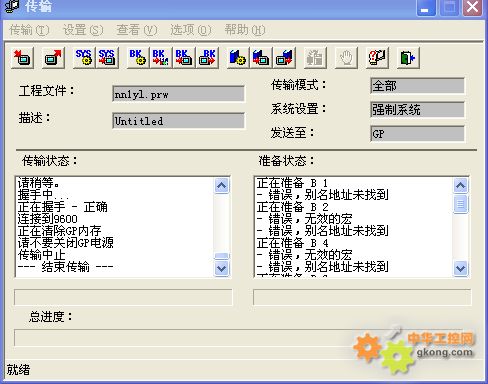Click up arrow of 传输状态 scrollbar
Image resolution: width=488 pixels, height=384 pixels.
pos(222,185)
